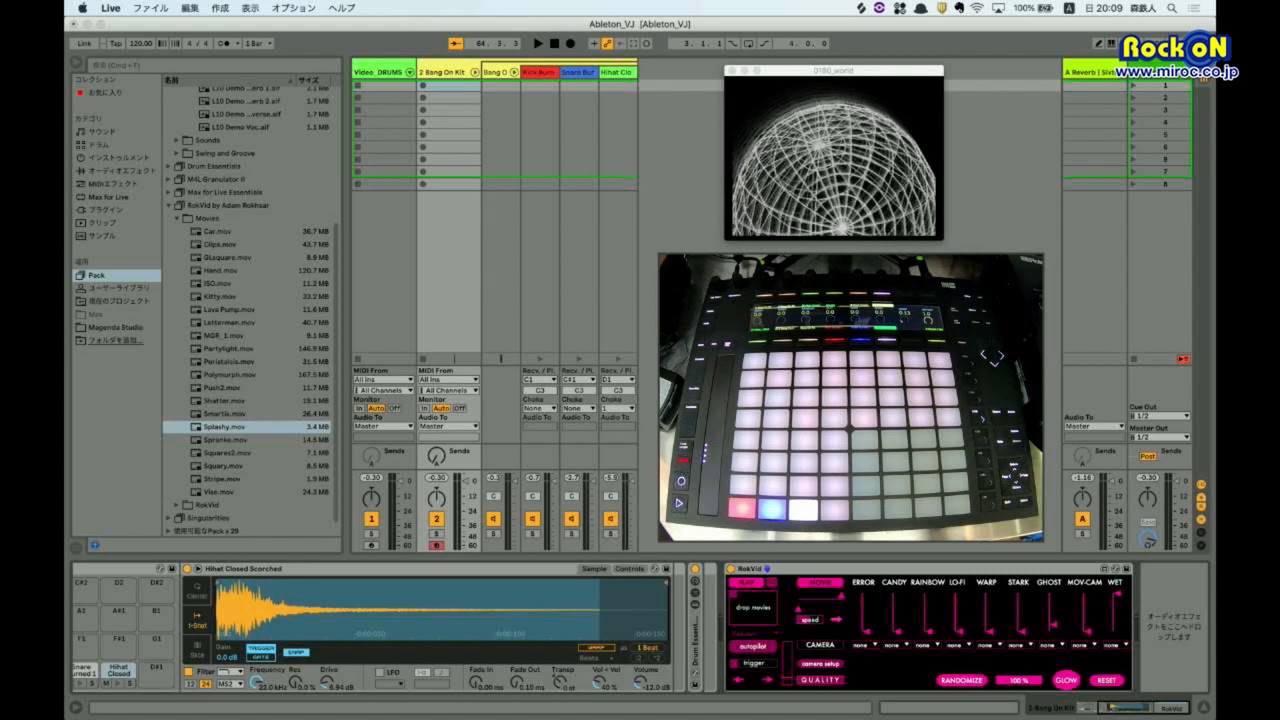This screenshot has width=1280, height=720.
Task: Expand the Singularities pack
Action: click(169, 518)
